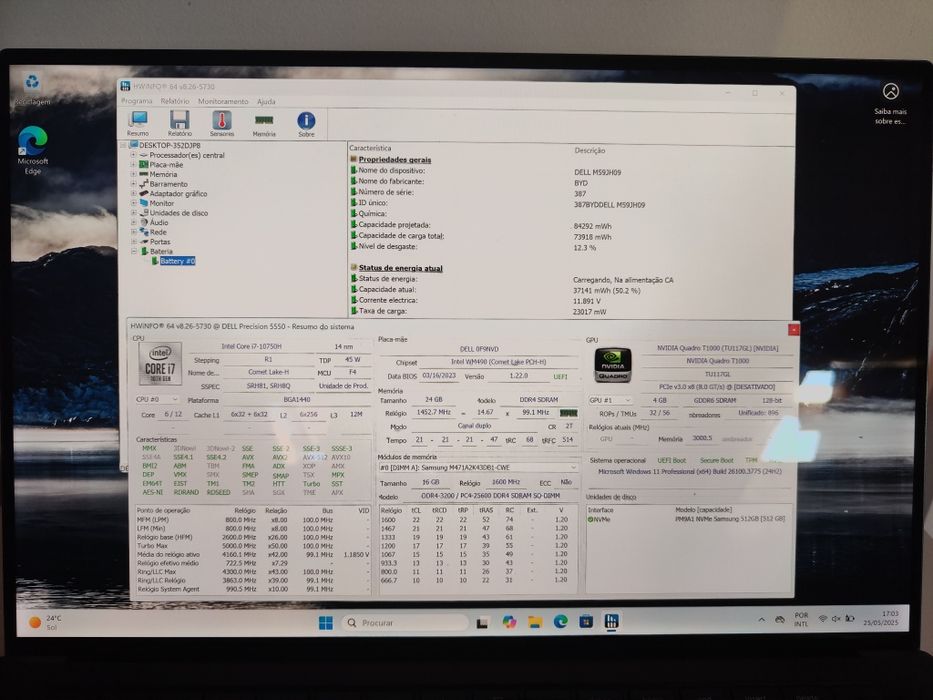Open the Monitoramento menu
This screenshot has height=700, width=933.
[x=223, y=101]
